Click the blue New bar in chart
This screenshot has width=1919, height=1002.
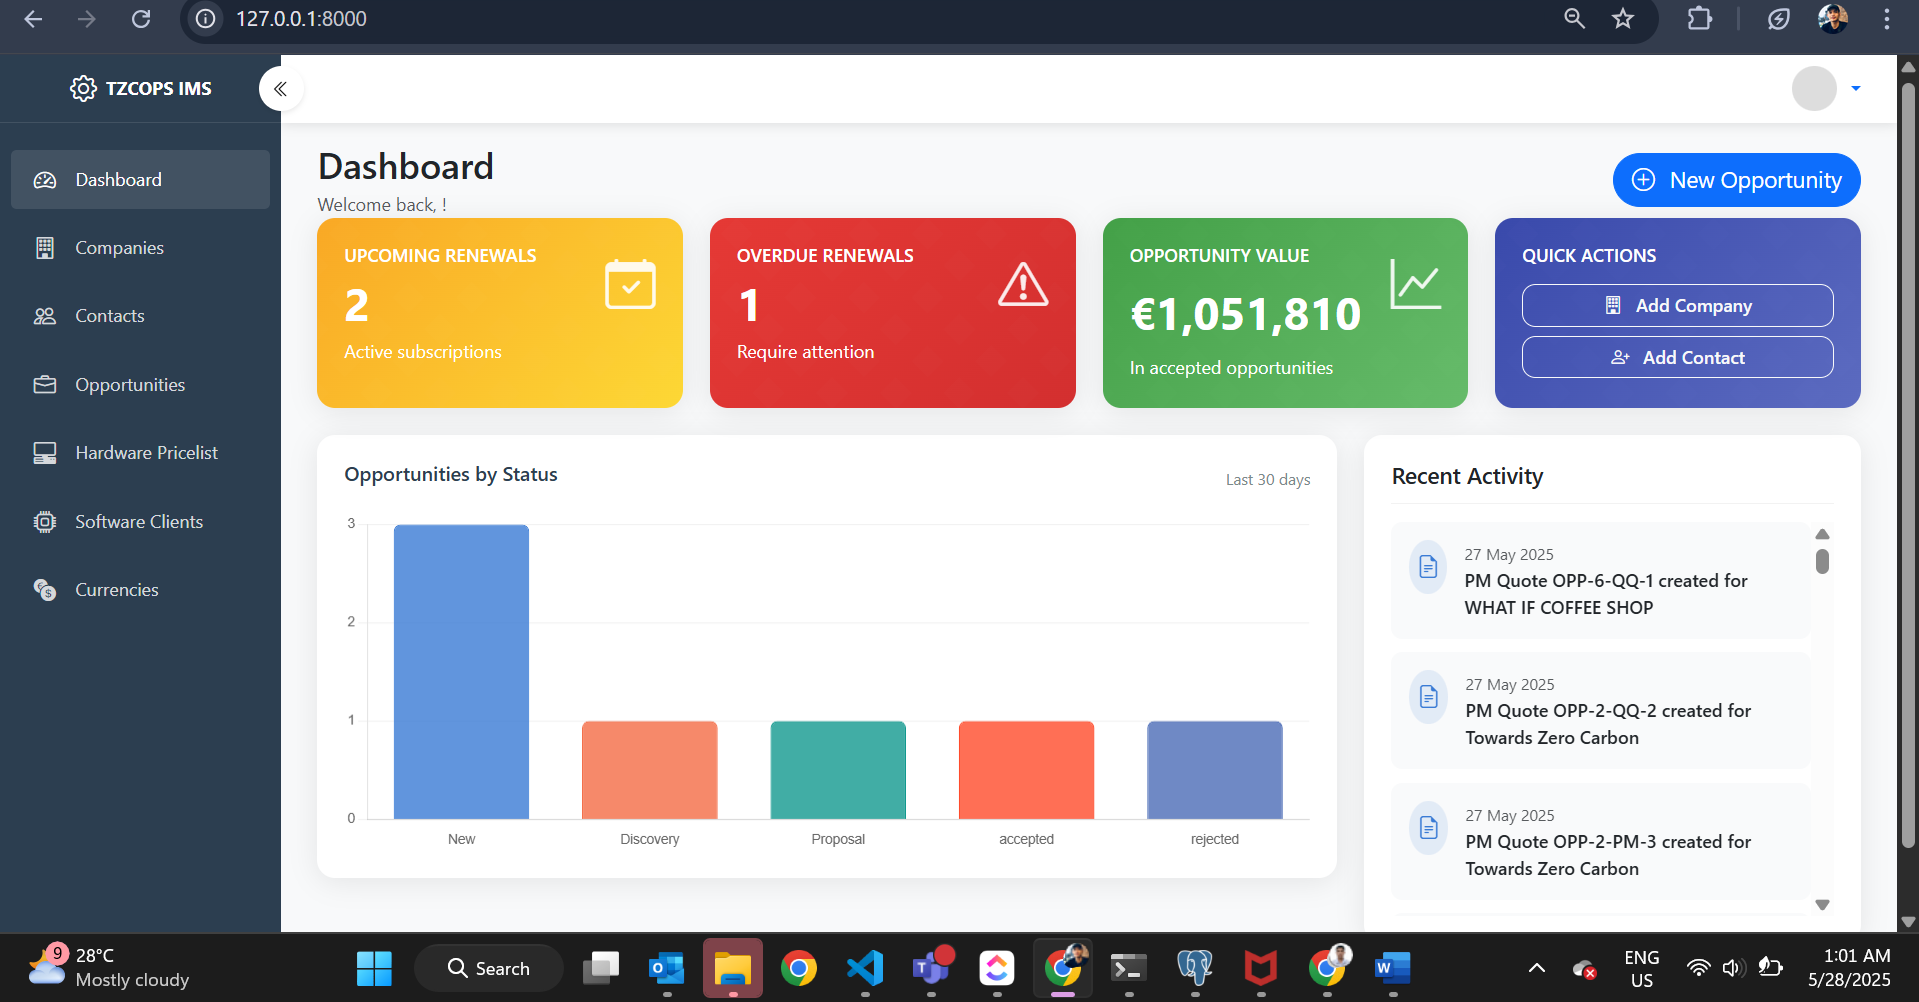pos(461,671)
